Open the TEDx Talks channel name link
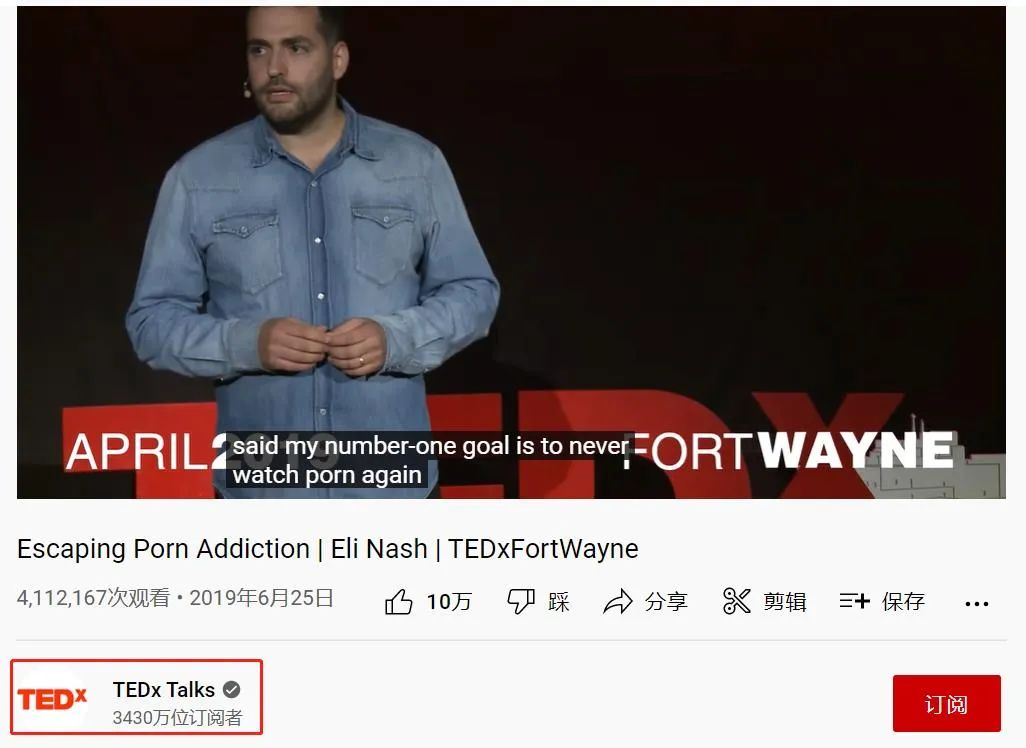This screenshot has width=1026, height=748. pos(164,690)
